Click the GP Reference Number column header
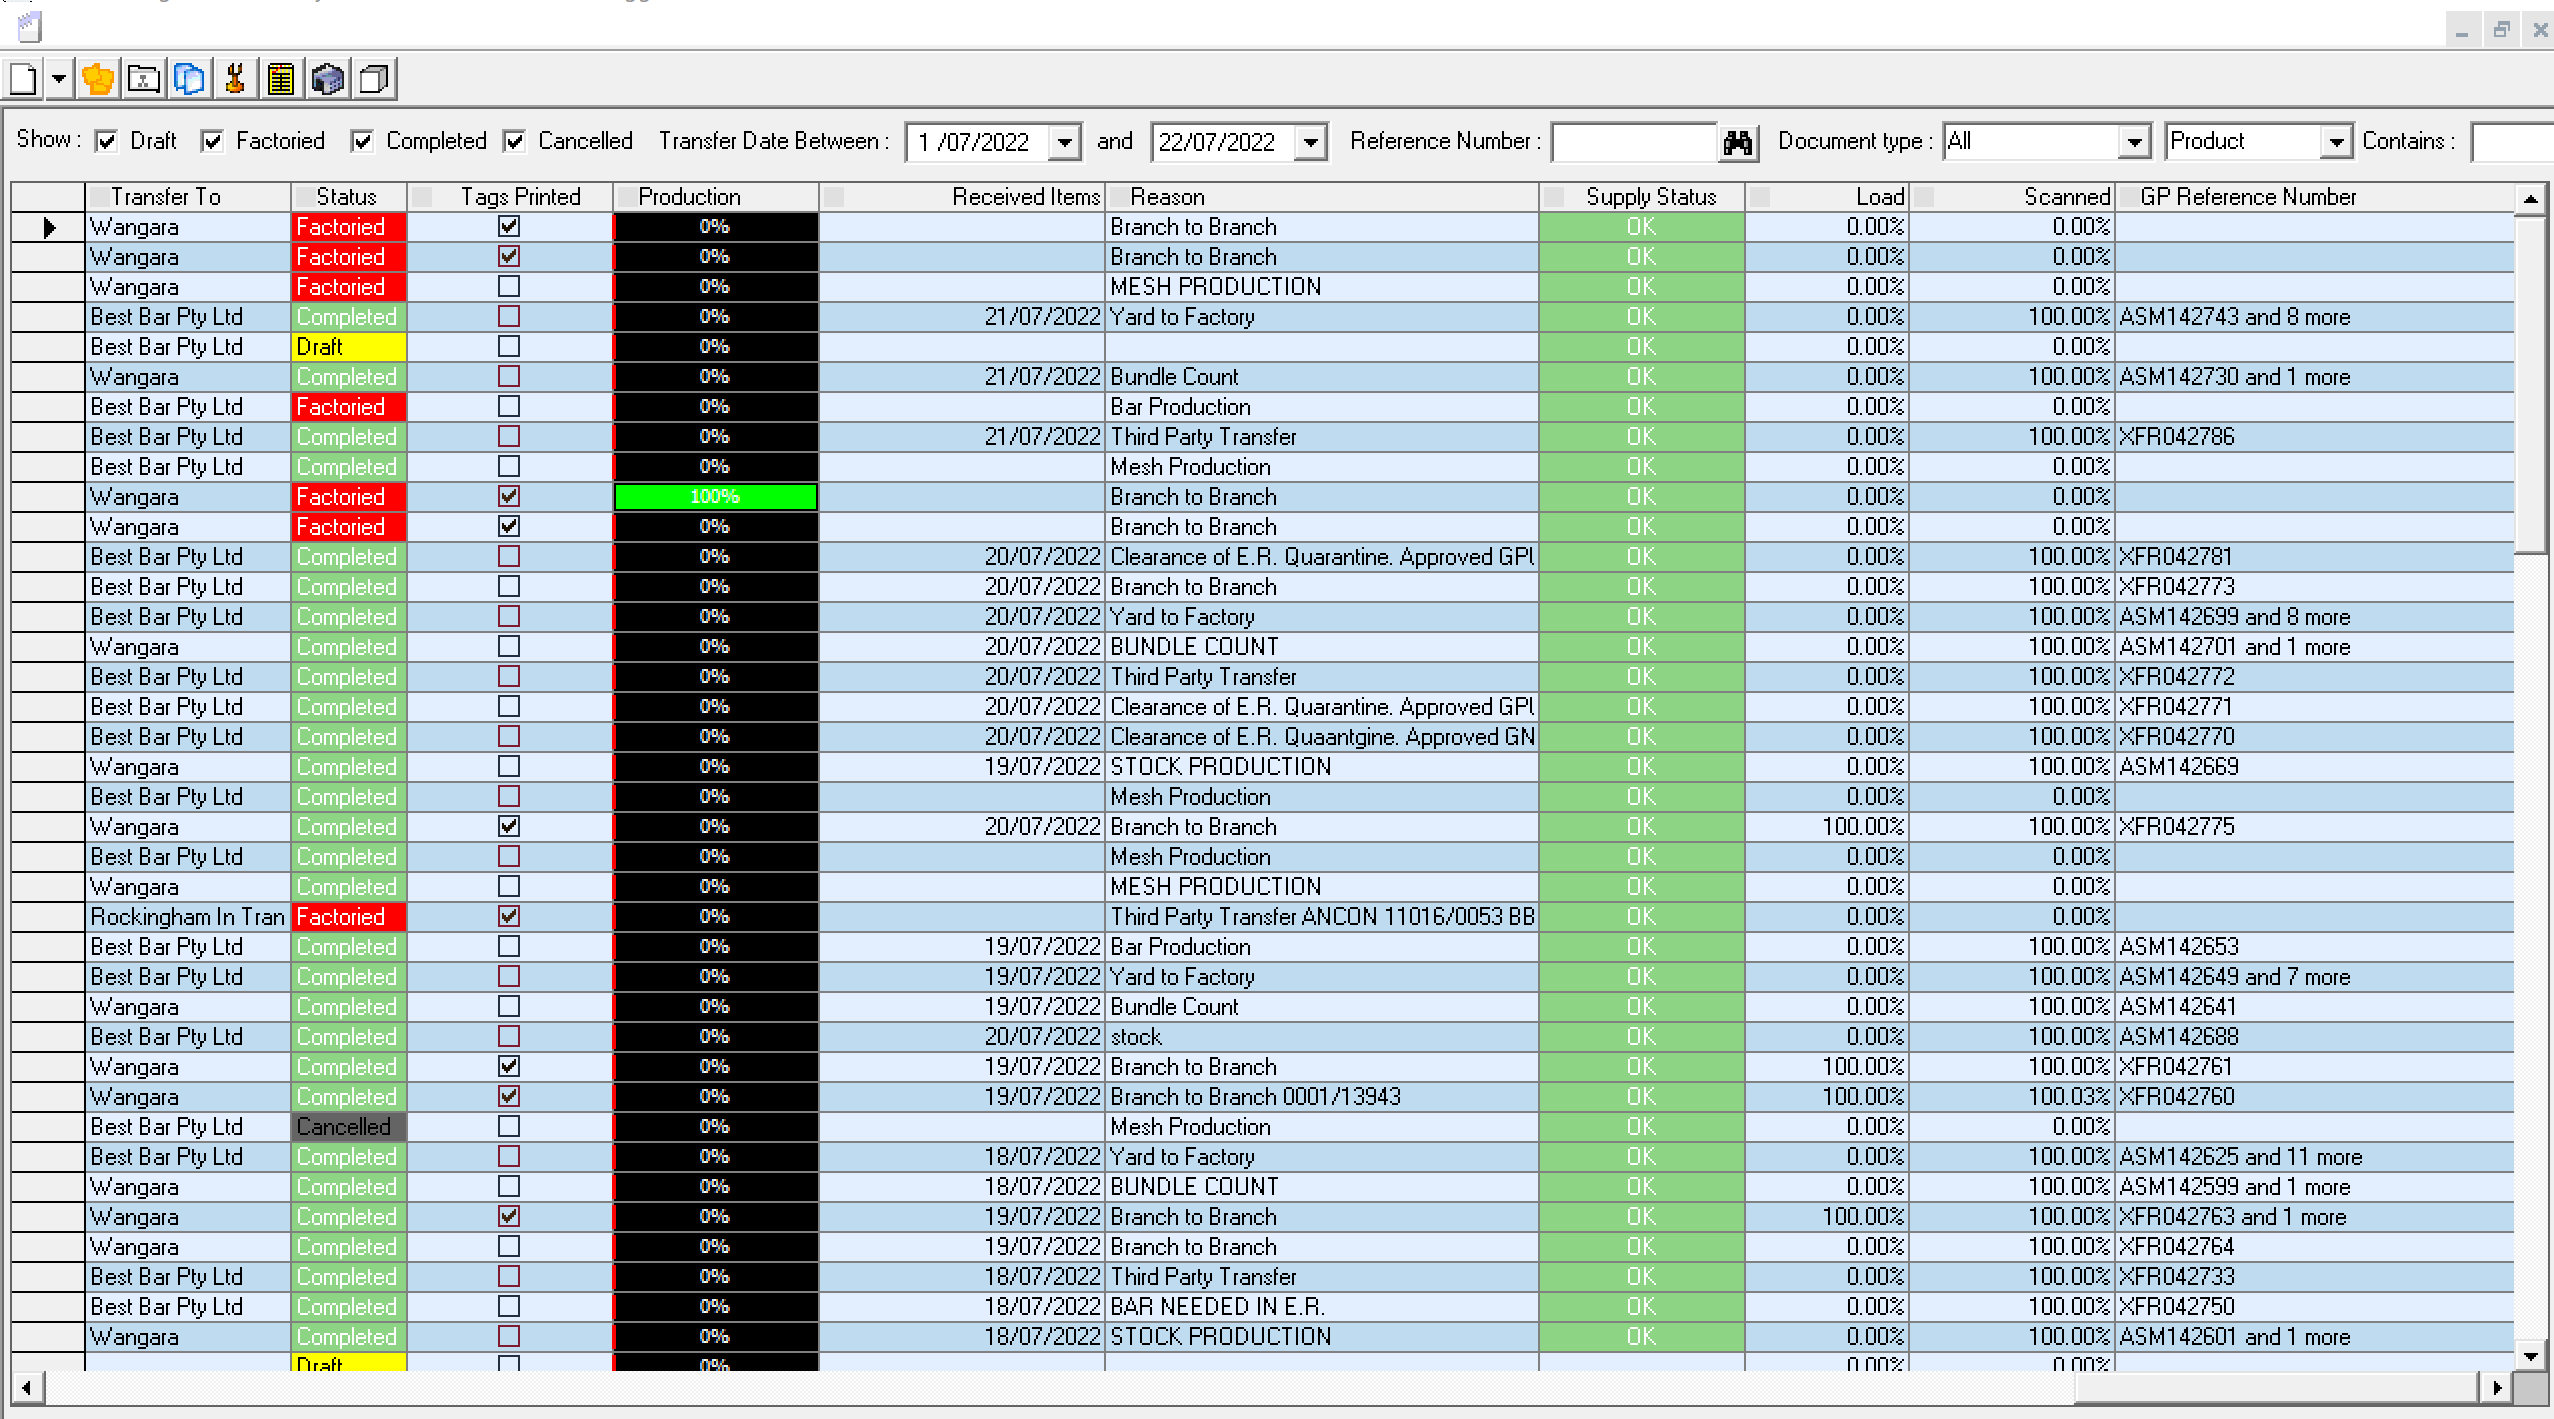 [2243, 196]
